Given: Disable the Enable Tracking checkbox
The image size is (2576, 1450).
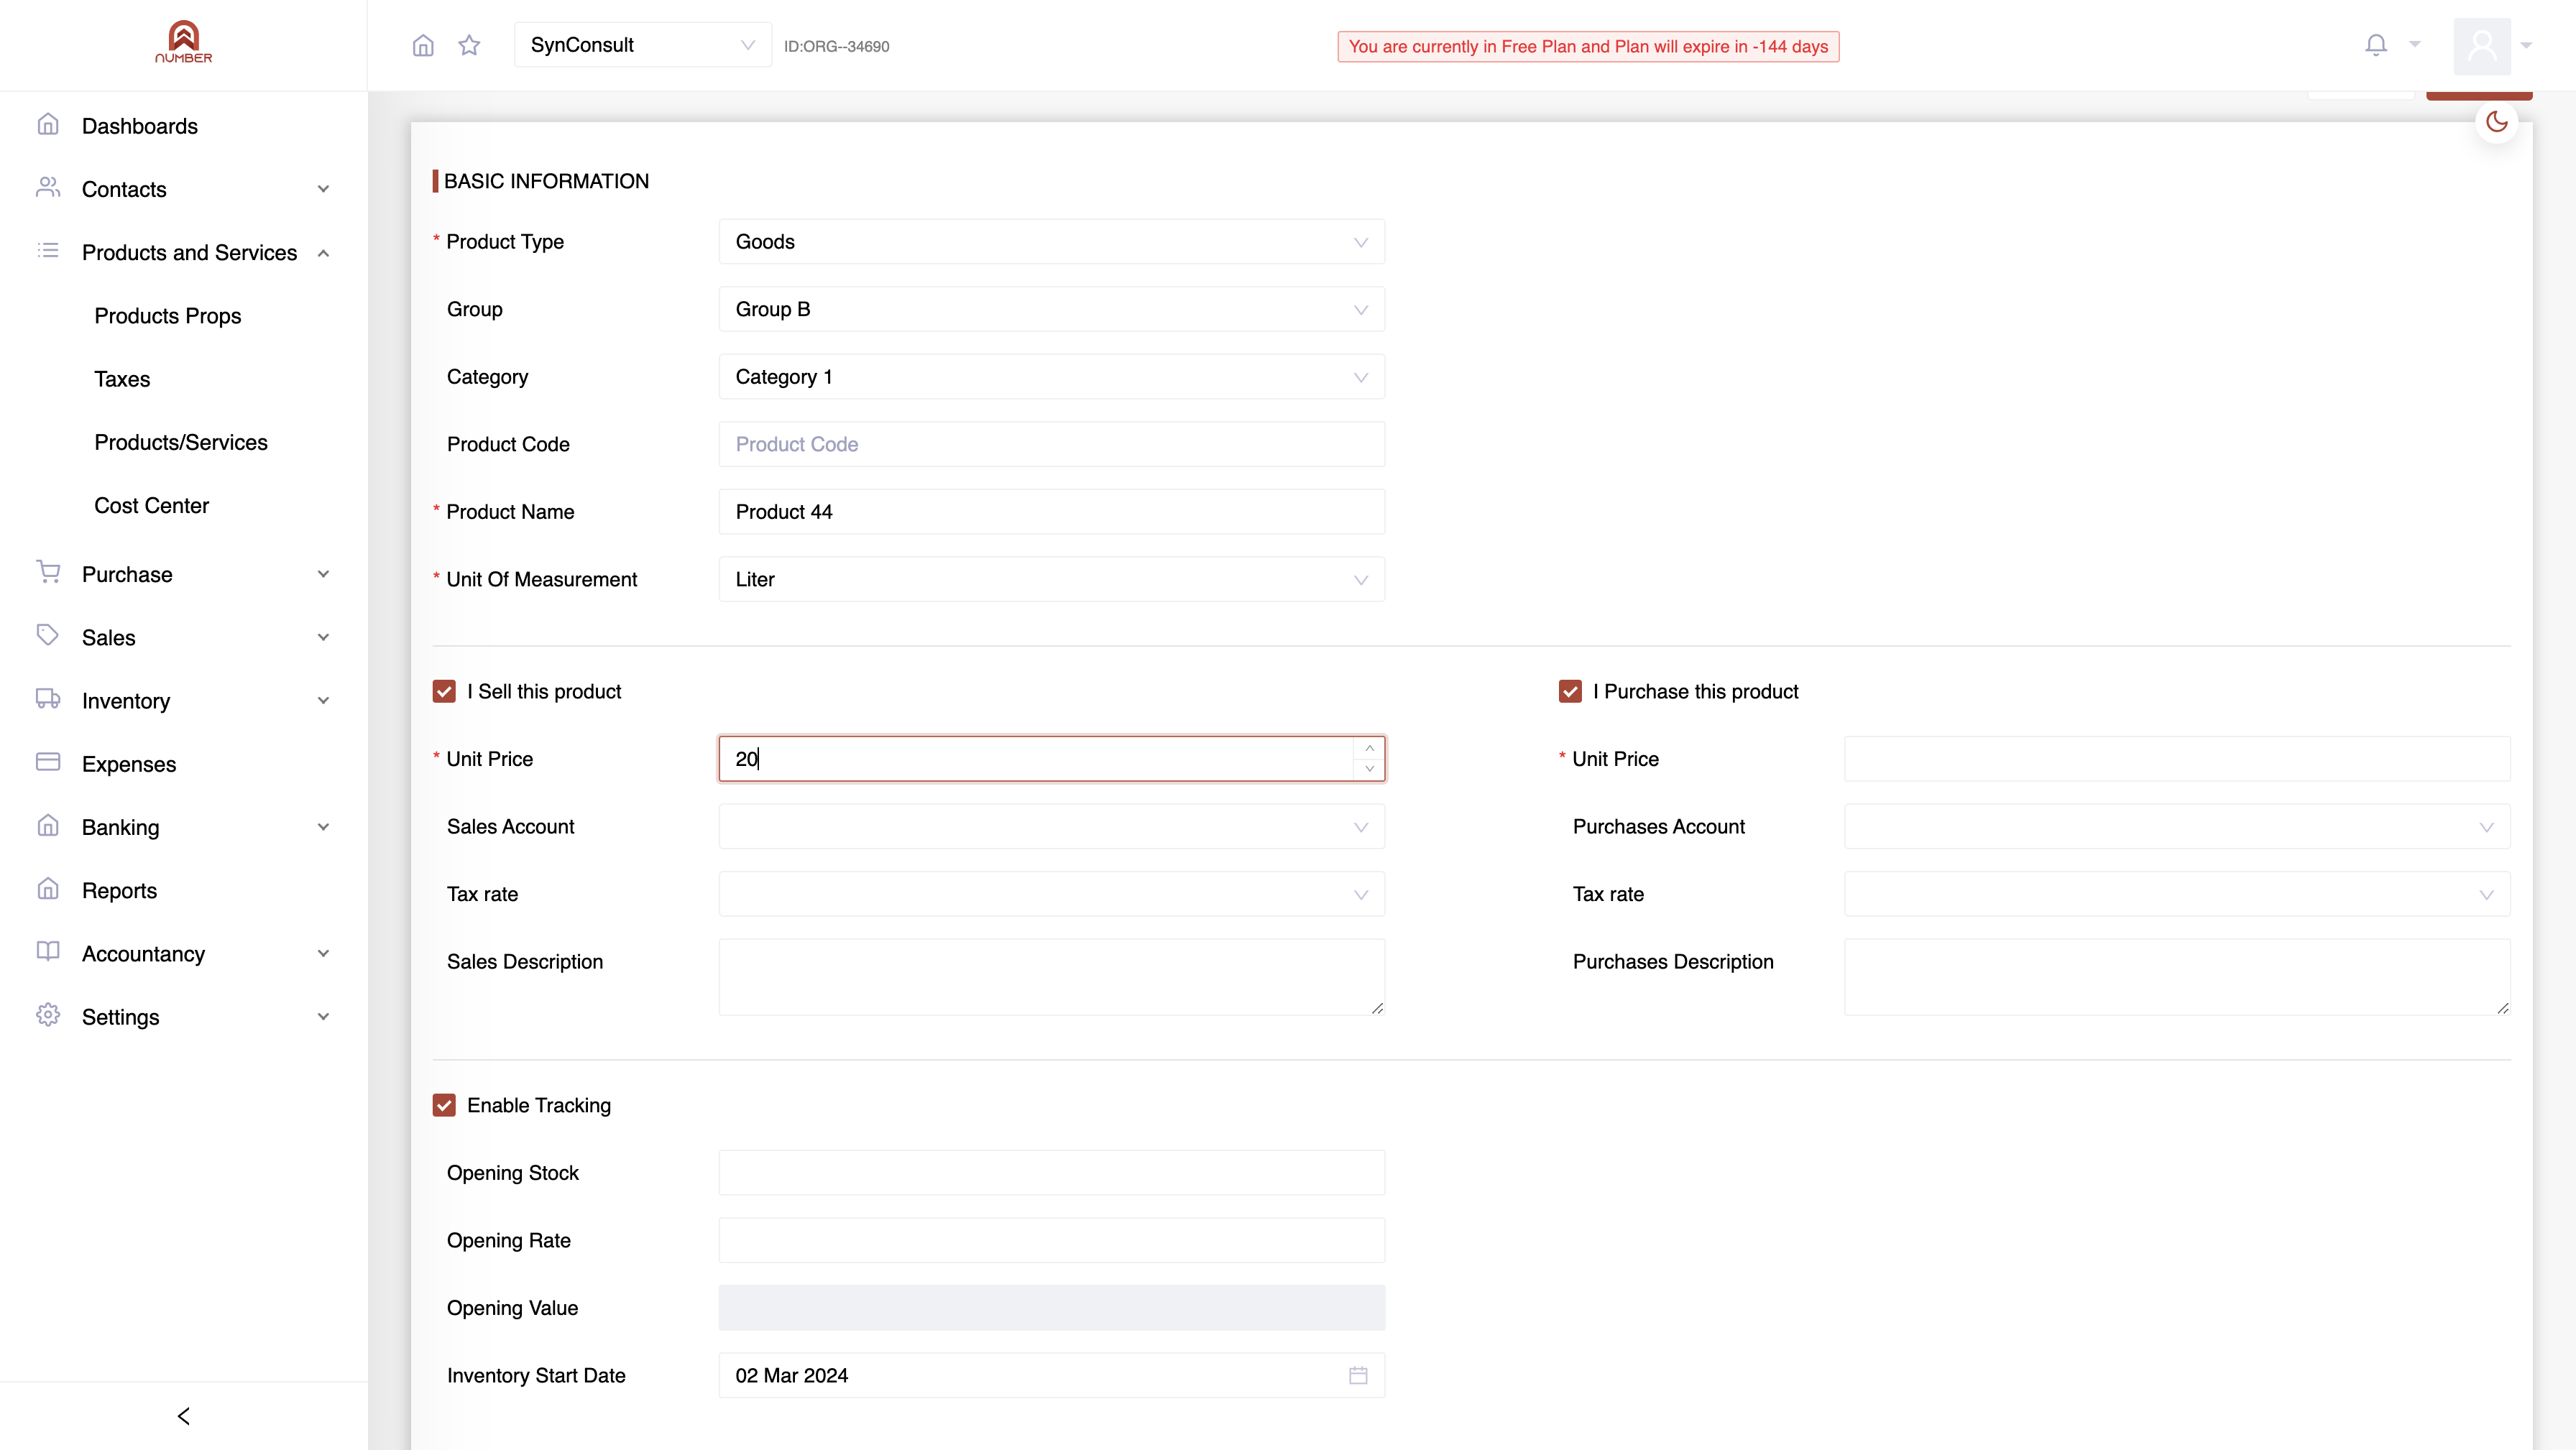Looking at the screenshot, I should click(444, 1105).
